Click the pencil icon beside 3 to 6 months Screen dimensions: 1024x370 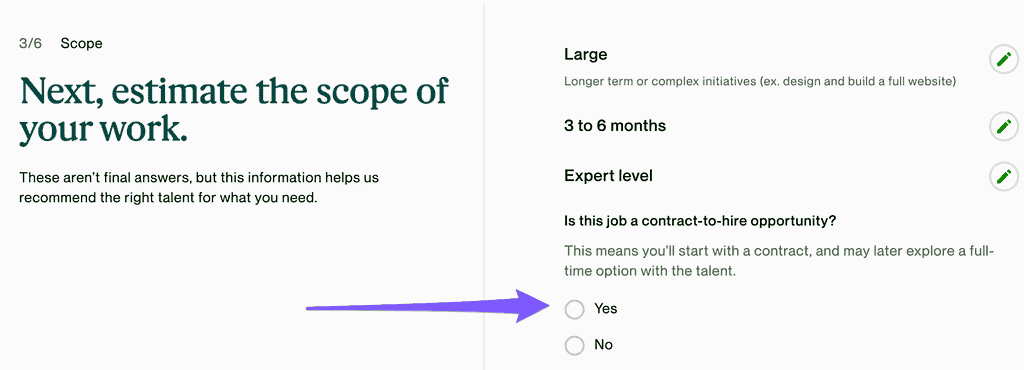click(1004, 126)
